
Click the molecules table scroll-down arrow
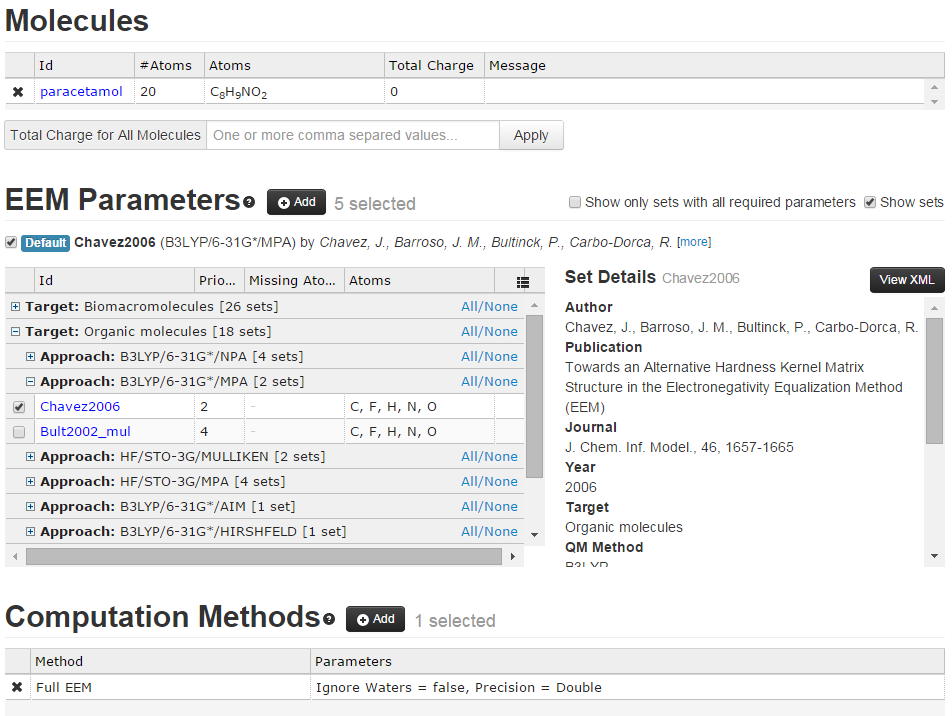coord(934,102)
